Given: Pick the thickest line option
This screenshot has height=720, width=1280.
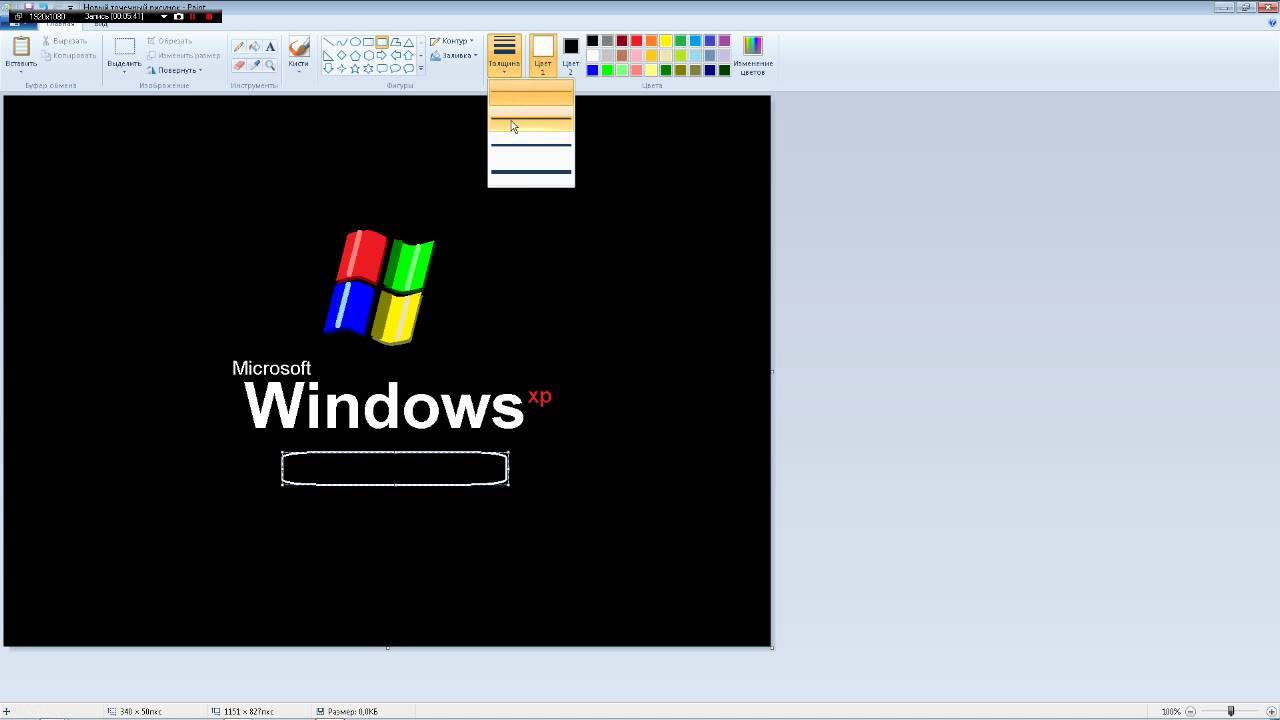Looking at the screenshot, I should coord(531,172).
